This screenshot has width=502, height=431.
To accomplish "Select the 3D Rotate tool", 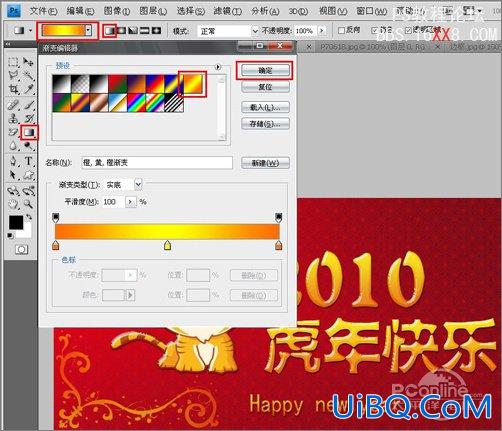I will (x=13, y=191).
